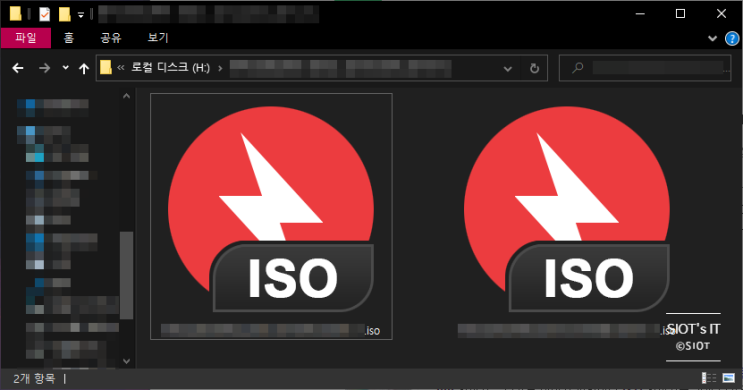Image resolution: width=743 pixels, height=390 pixels.
Task: Click the magnifier search icon
Action: point(577,68)
